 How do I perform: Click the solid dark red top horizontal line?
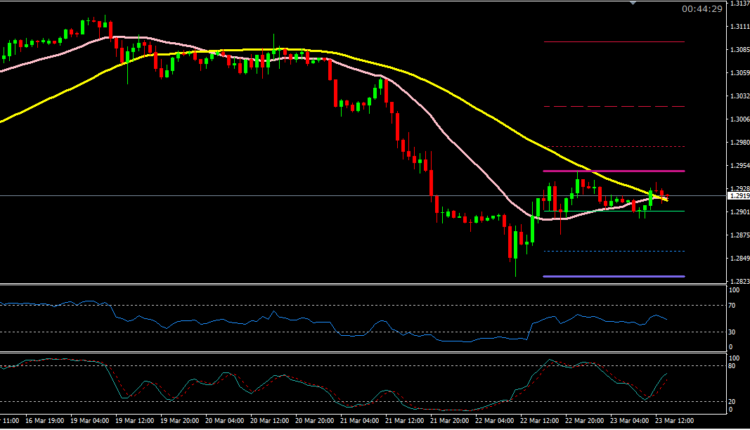point(598,42)
